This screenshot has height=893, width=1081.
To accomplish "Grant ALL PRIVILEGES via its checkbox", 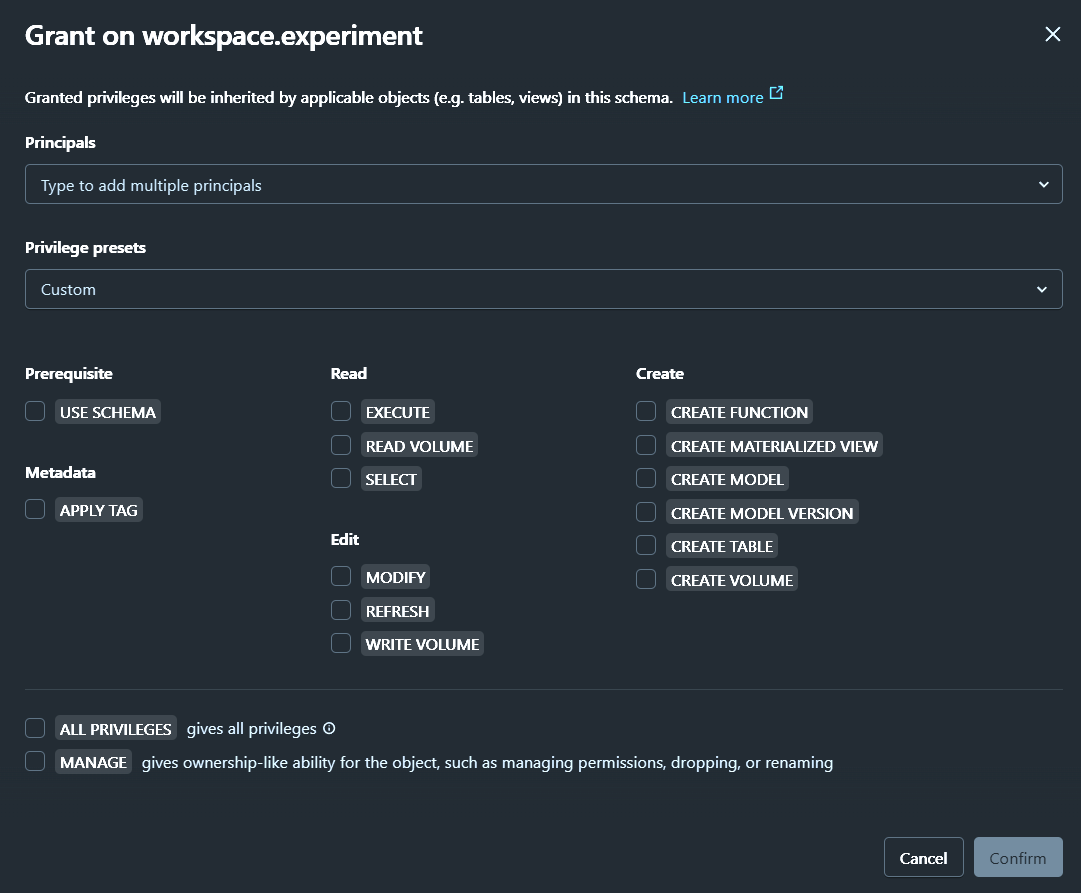I will [36, 729].
